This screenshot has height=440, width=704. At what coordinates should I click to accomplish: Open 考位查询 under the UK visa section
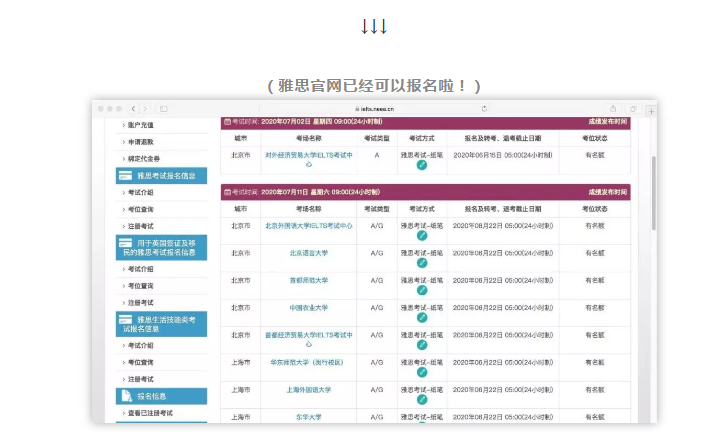point(141,286)
